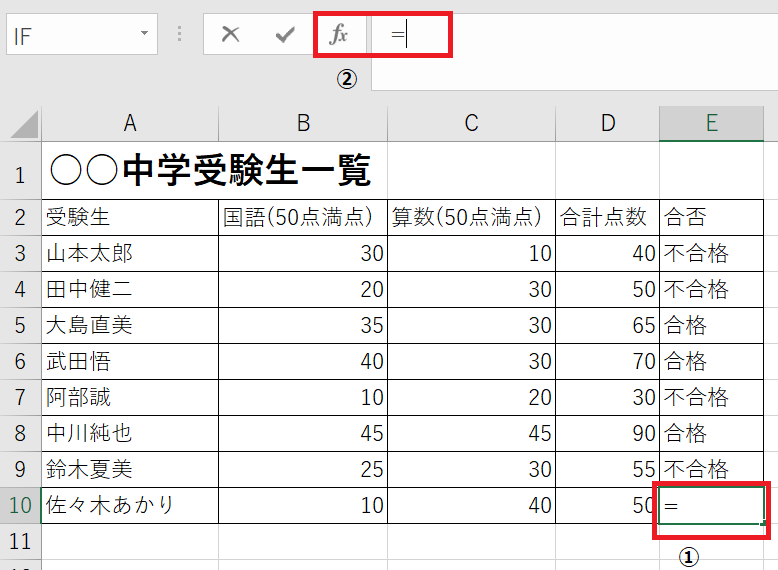Confirm formula entry with checkmark
Viewport: 778px width, 570px height.
tap(285, 35)
